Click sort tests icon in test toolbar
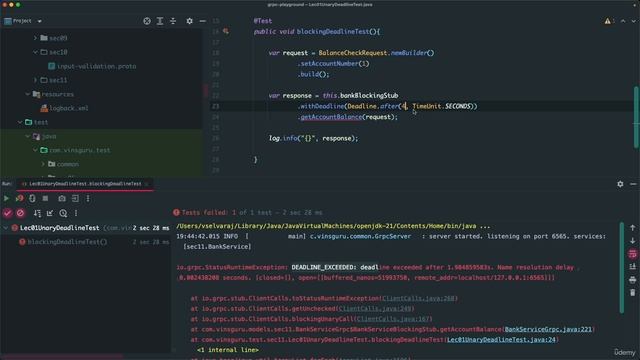Viewport: 640px width, 360px height. pos(37,213)
